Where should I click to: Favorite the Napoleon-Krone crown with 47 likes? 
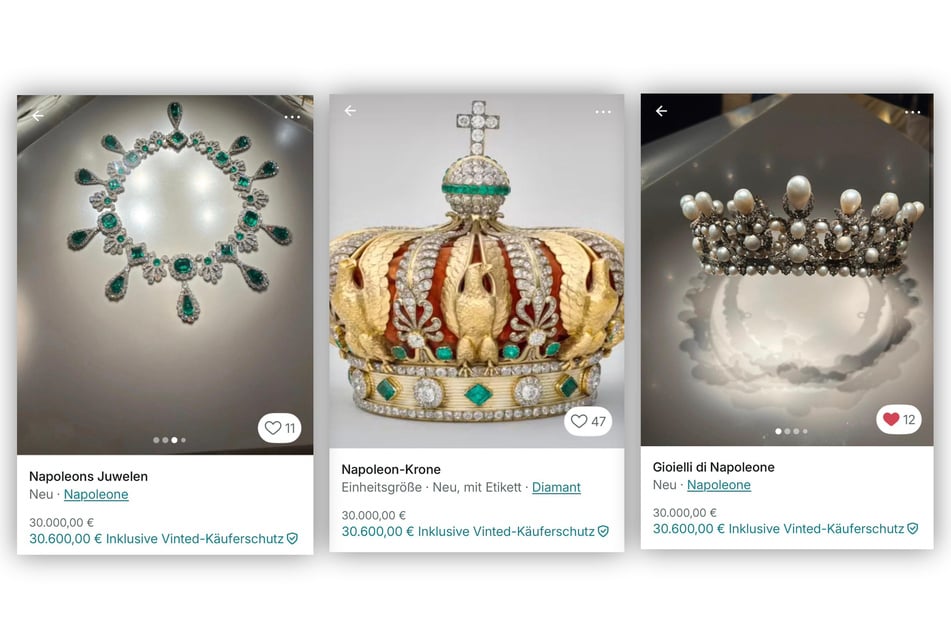[588, 421]
